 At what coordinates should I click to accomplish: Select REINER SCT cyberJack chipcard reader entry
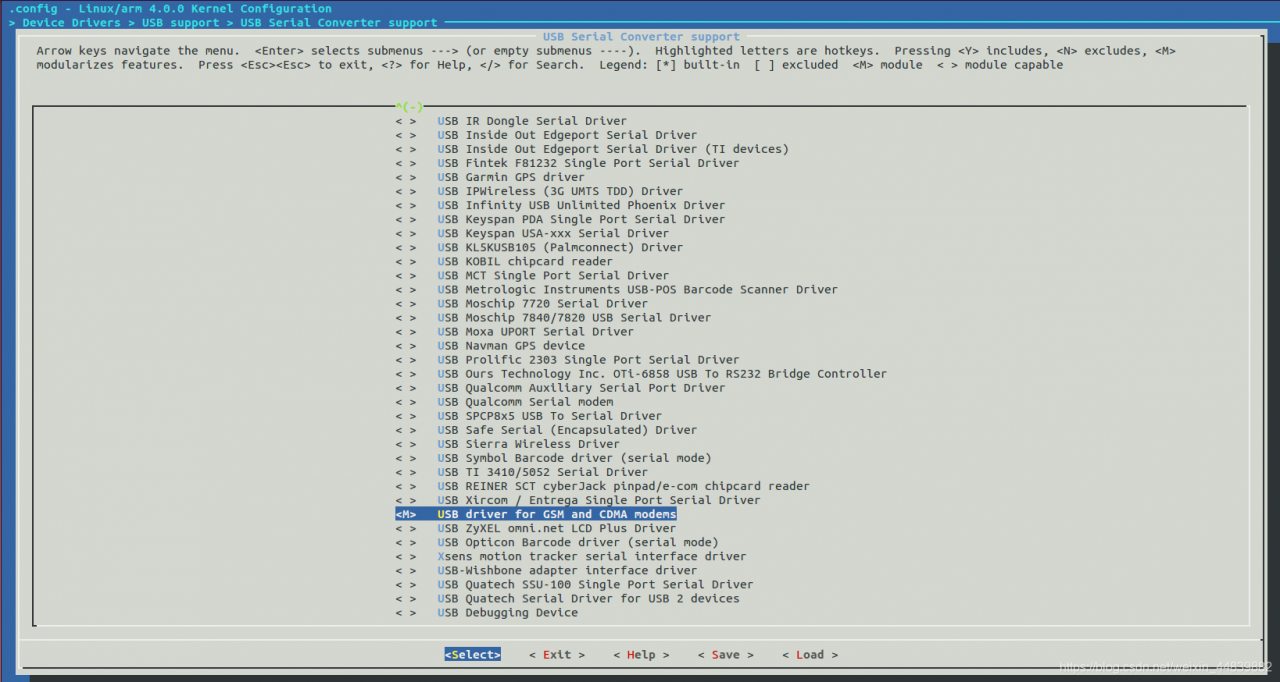(x=623, y=486)
